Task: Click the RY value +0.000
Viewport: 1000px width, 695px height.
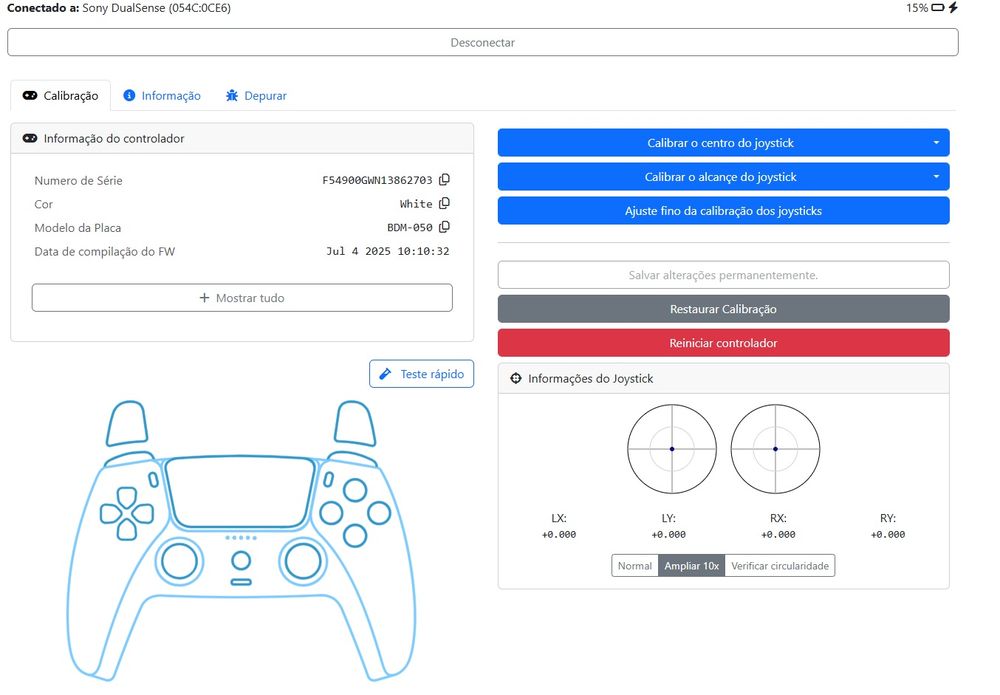Action: click(888, 534)
